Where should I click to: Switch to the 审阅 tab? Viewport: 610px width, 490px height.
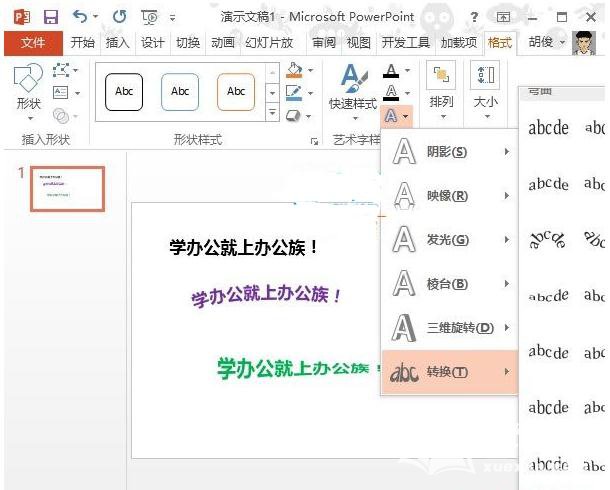pyautogui.click(x=324, y=42)
